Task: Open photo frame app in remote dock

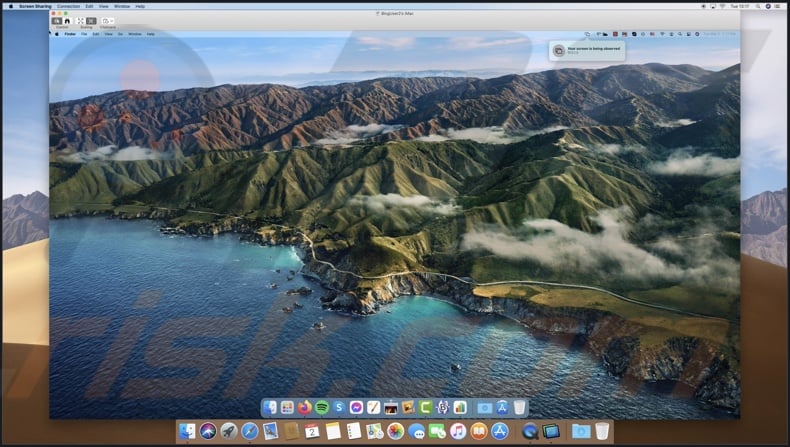Action: tap(408, 407)
